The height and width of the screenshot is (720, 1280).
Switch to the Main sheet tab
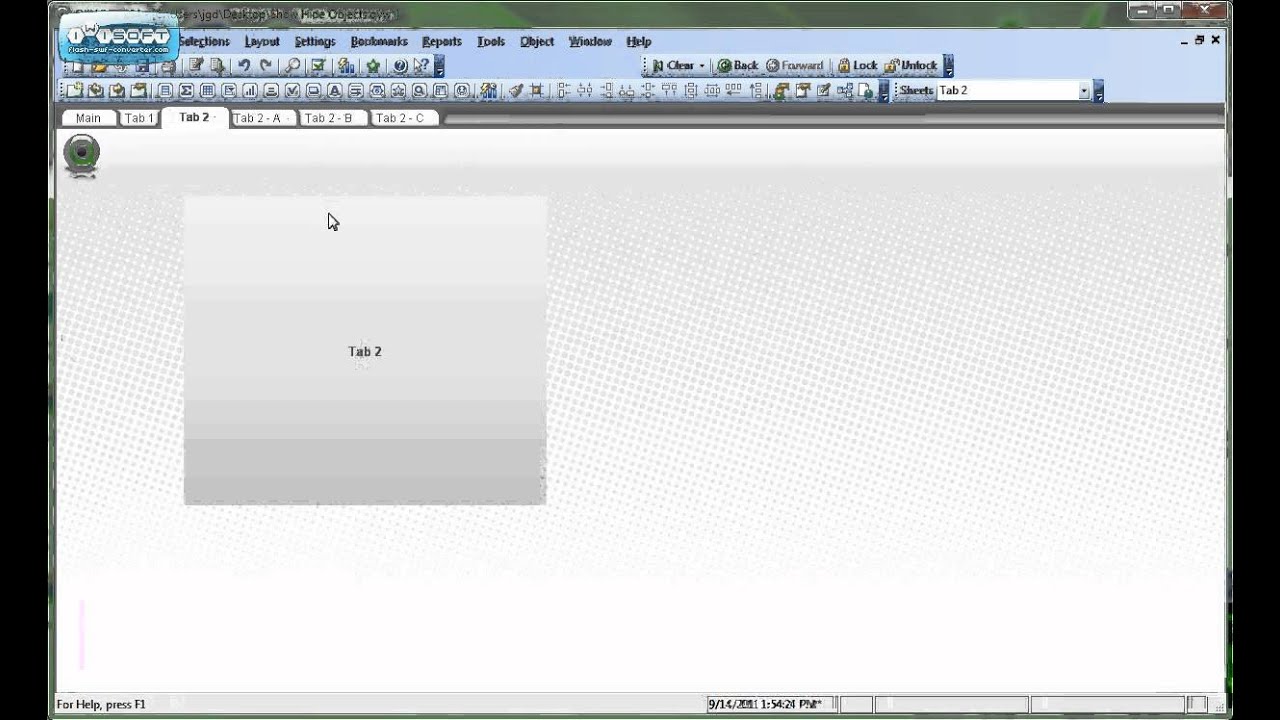click(88, 118)
